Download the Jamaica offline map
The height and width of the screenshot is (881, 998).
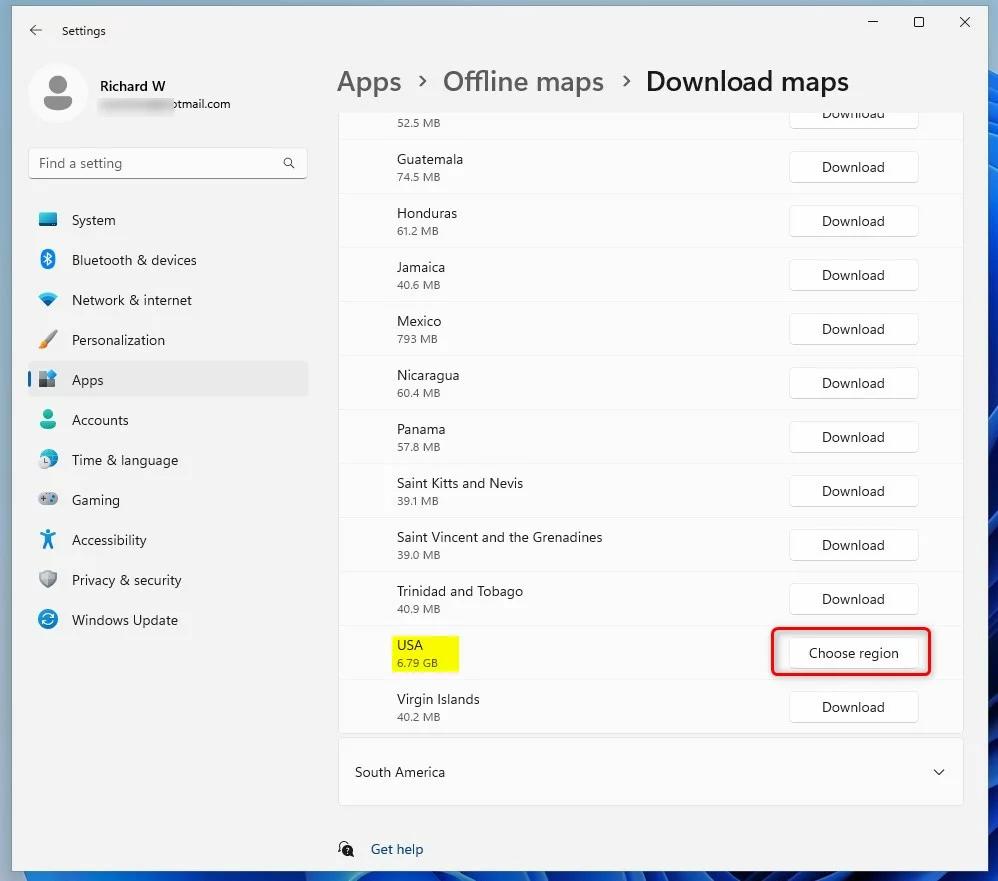(x=853, y=275)
